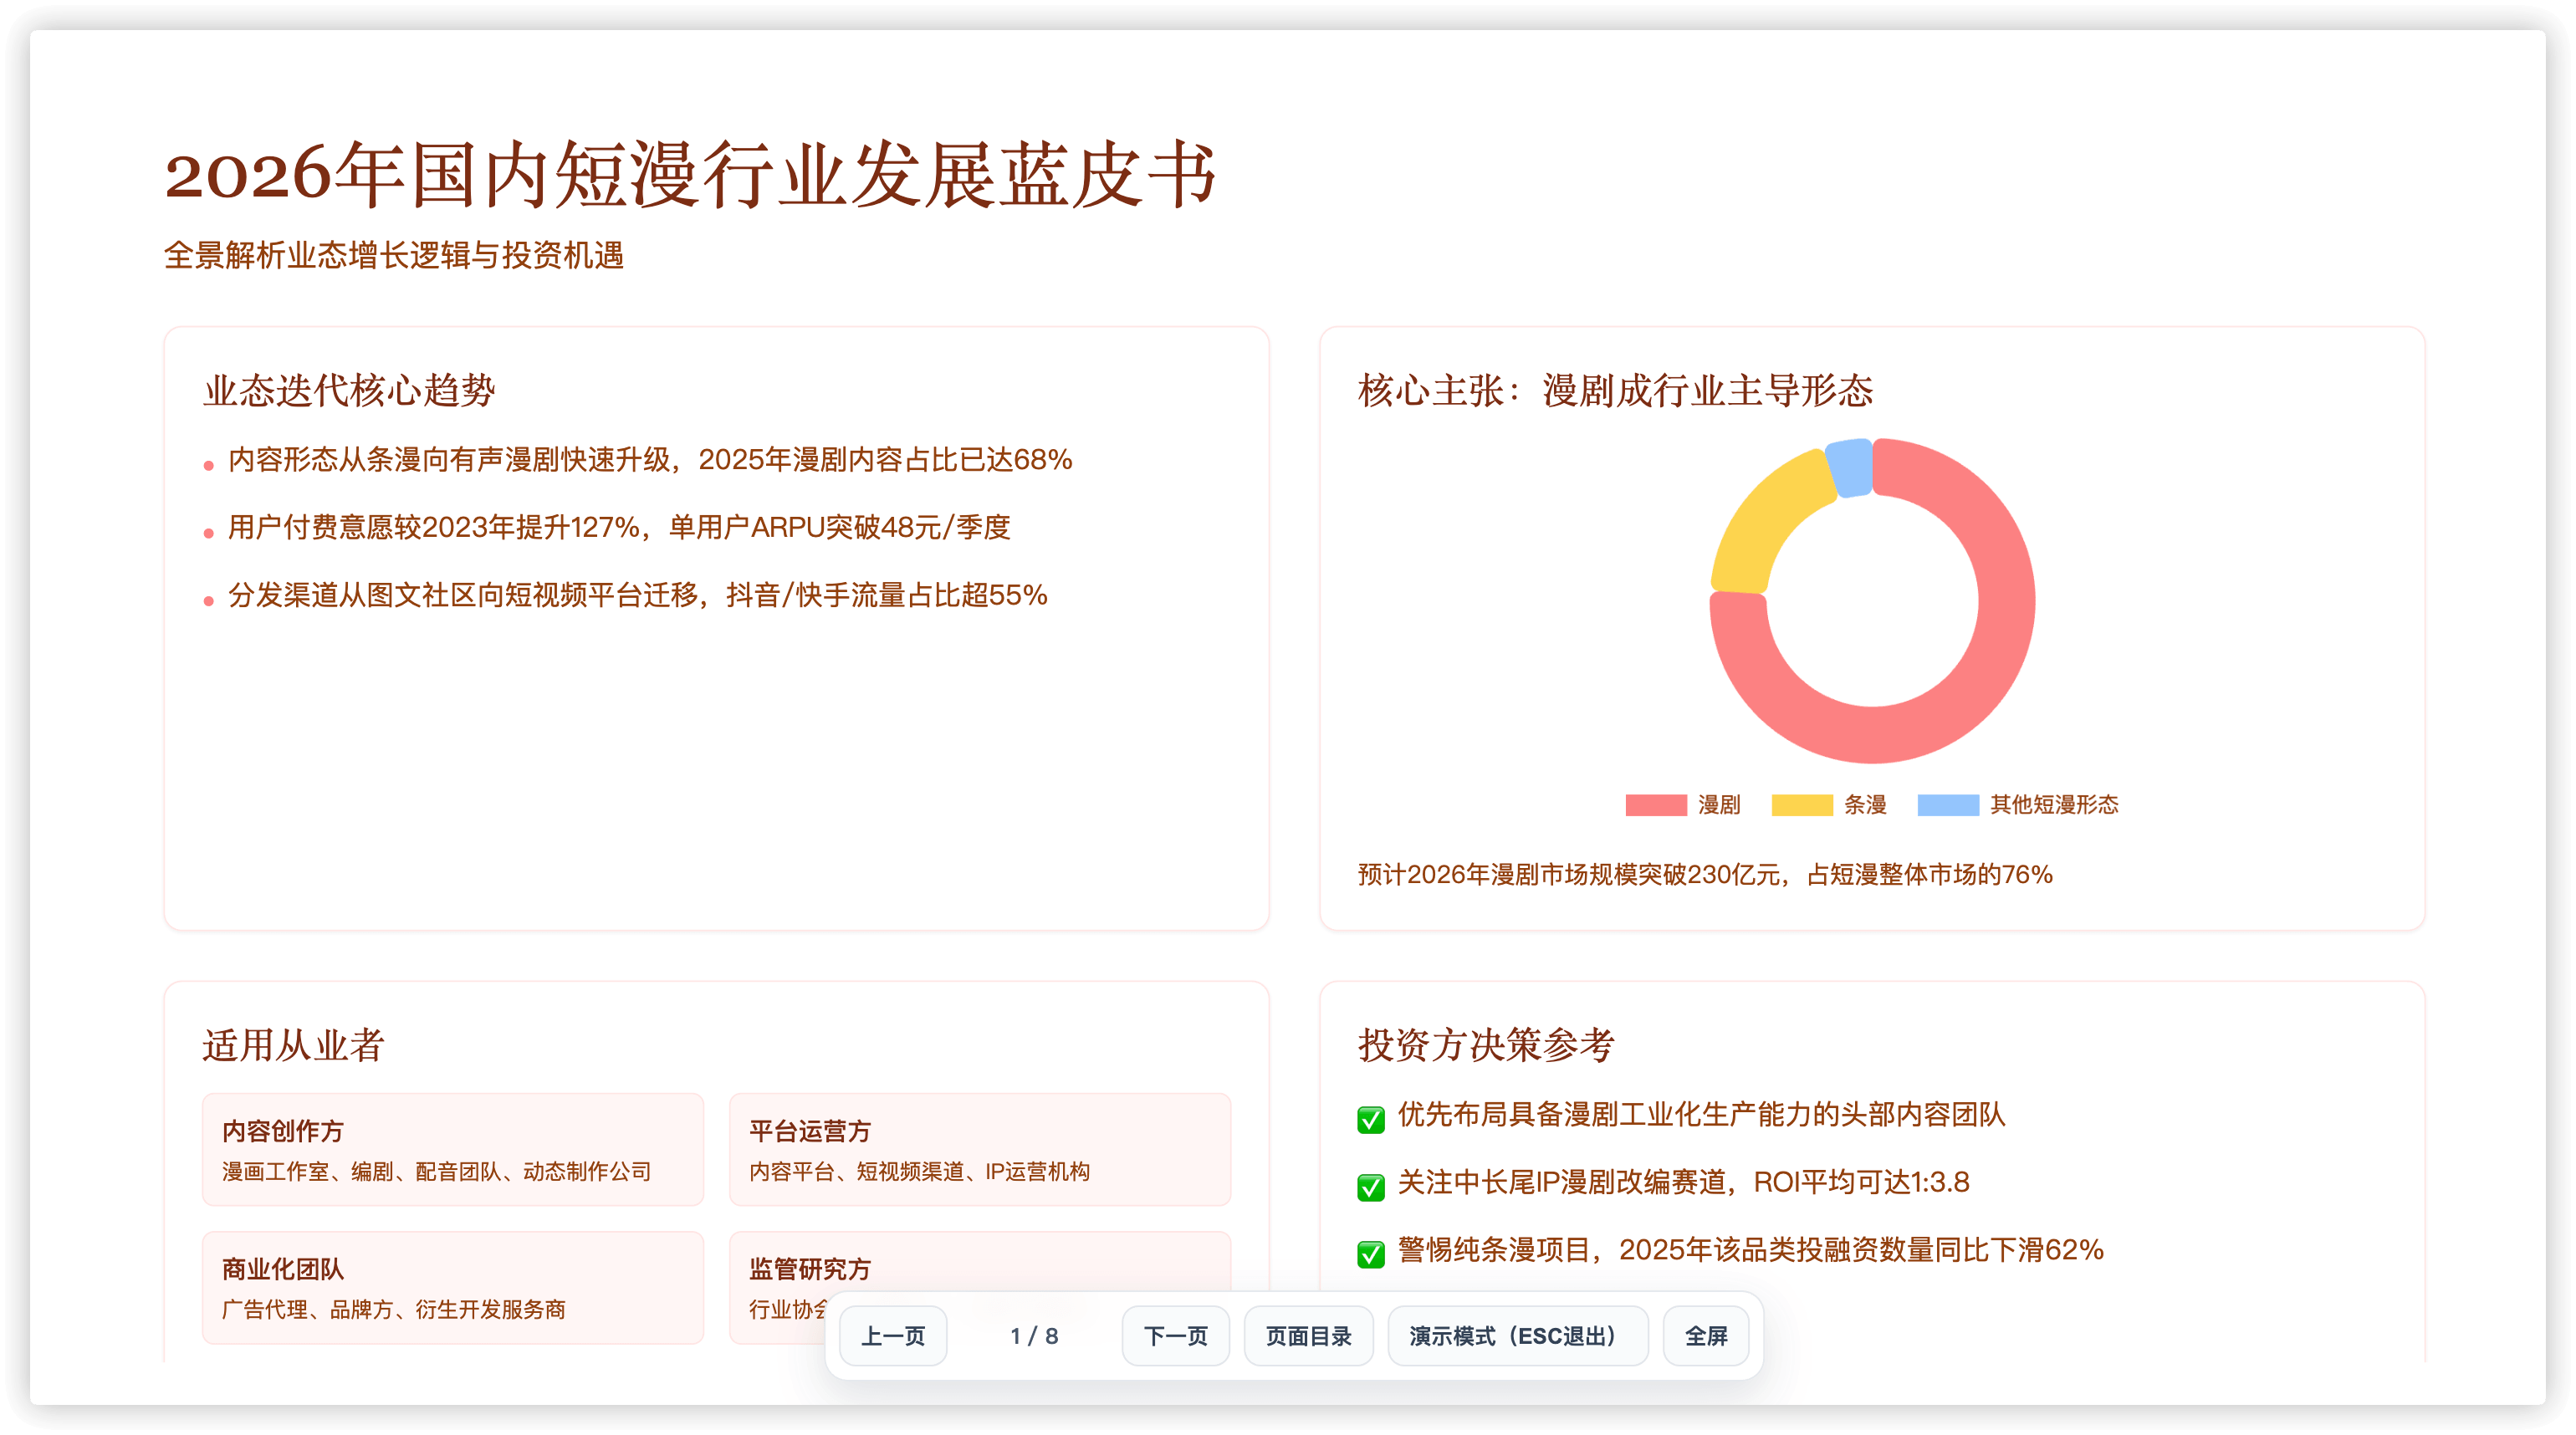Screen dimensions: 2576x1435
Task: Click the checkmark beside ROI 1:3.8 line
Action: tap(1370, 1186)
